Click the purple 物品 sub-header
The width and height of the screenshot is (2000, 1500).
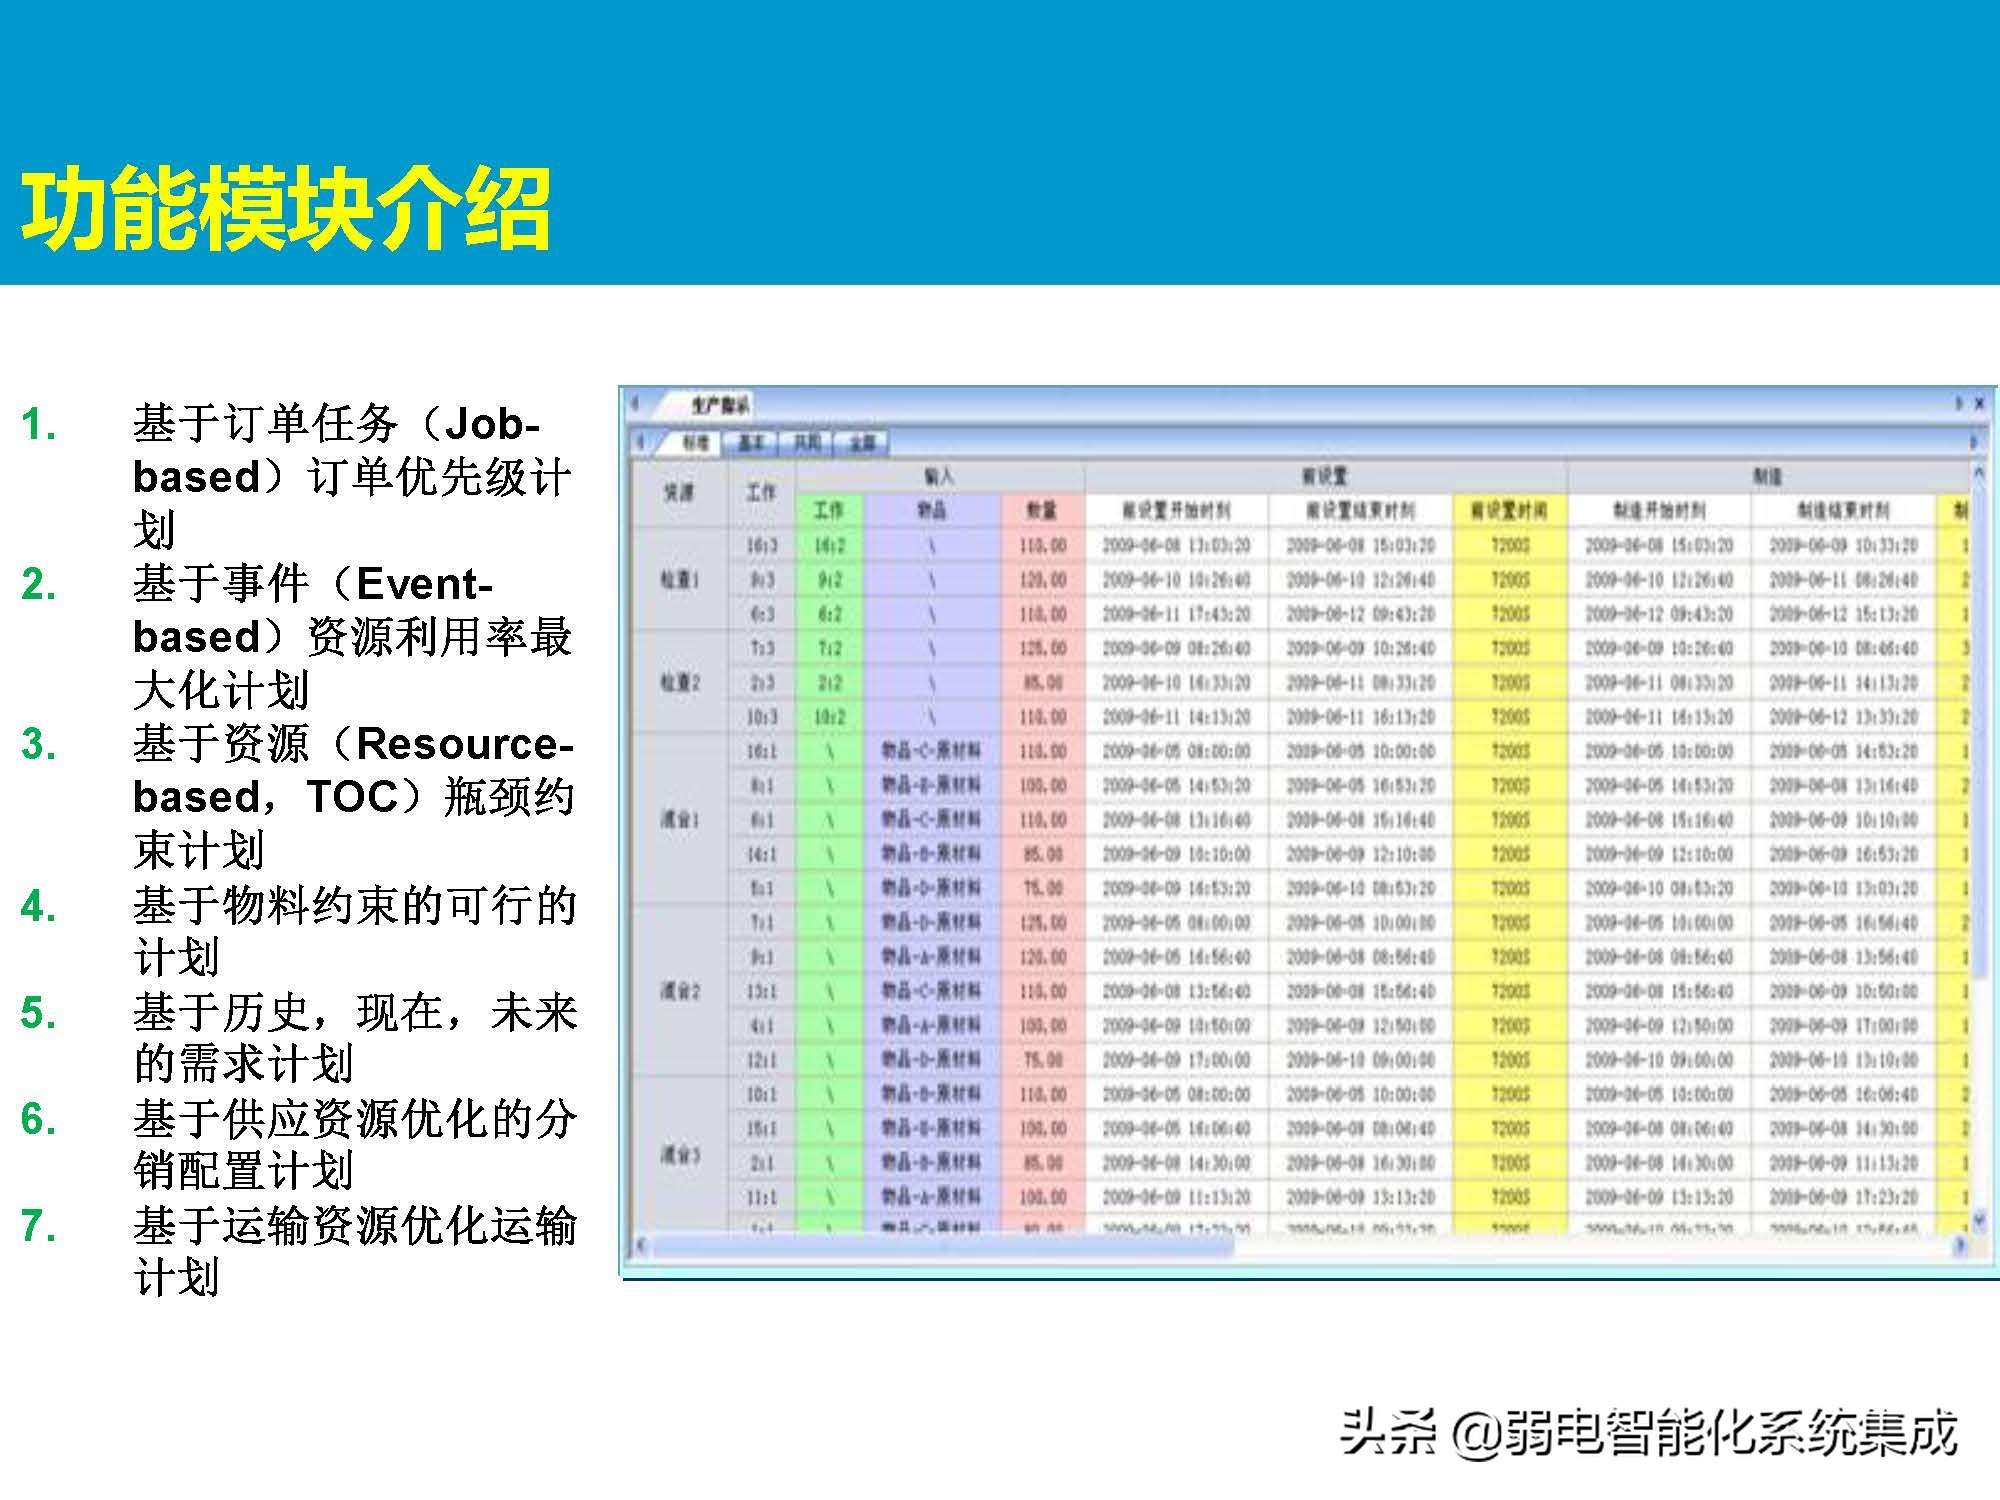(x=932, y=510)
